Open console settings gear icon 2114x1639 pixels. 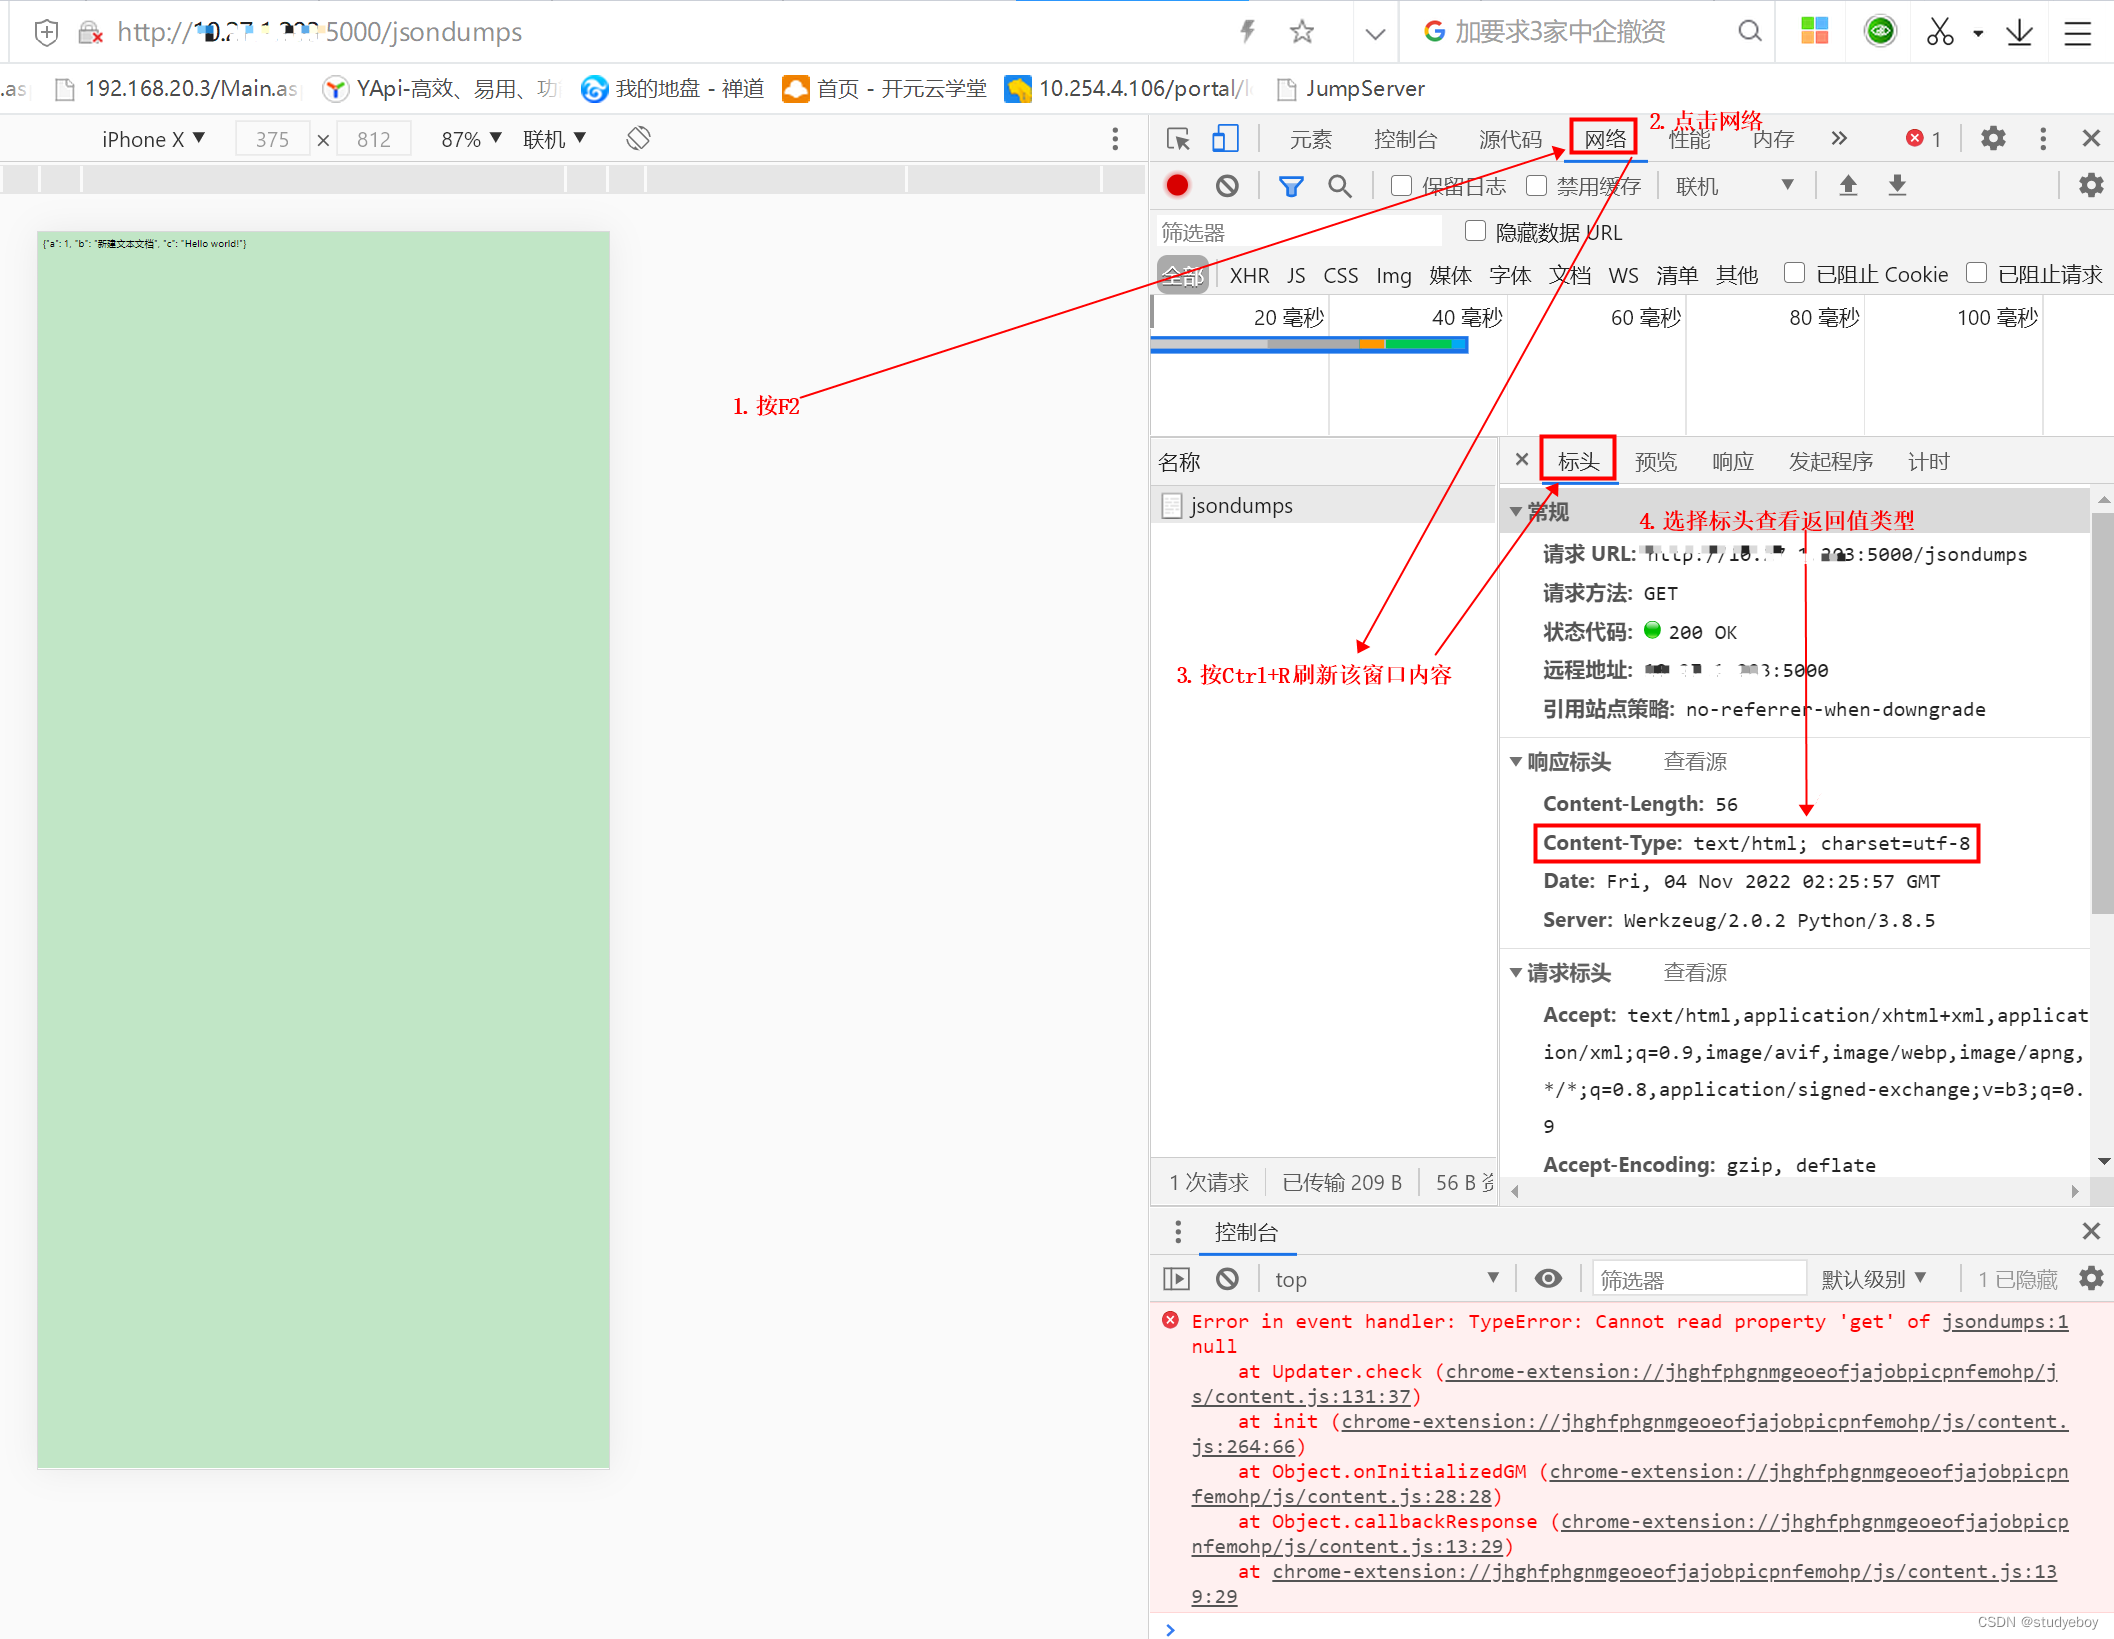click(x=2091, y=1279)
